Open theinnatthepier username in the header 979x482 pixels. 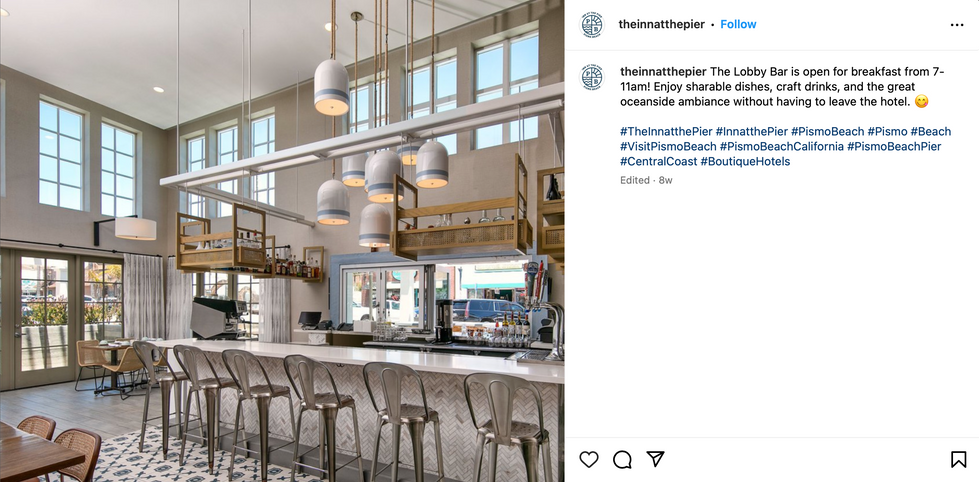click(x=661, y=24)
